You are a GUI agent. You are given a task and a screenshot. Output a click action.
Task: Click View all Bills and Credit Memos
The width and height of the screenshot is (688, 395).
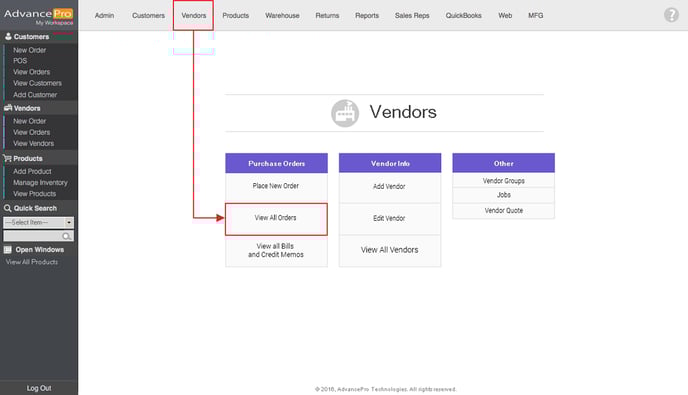click(x=276, y=251)
